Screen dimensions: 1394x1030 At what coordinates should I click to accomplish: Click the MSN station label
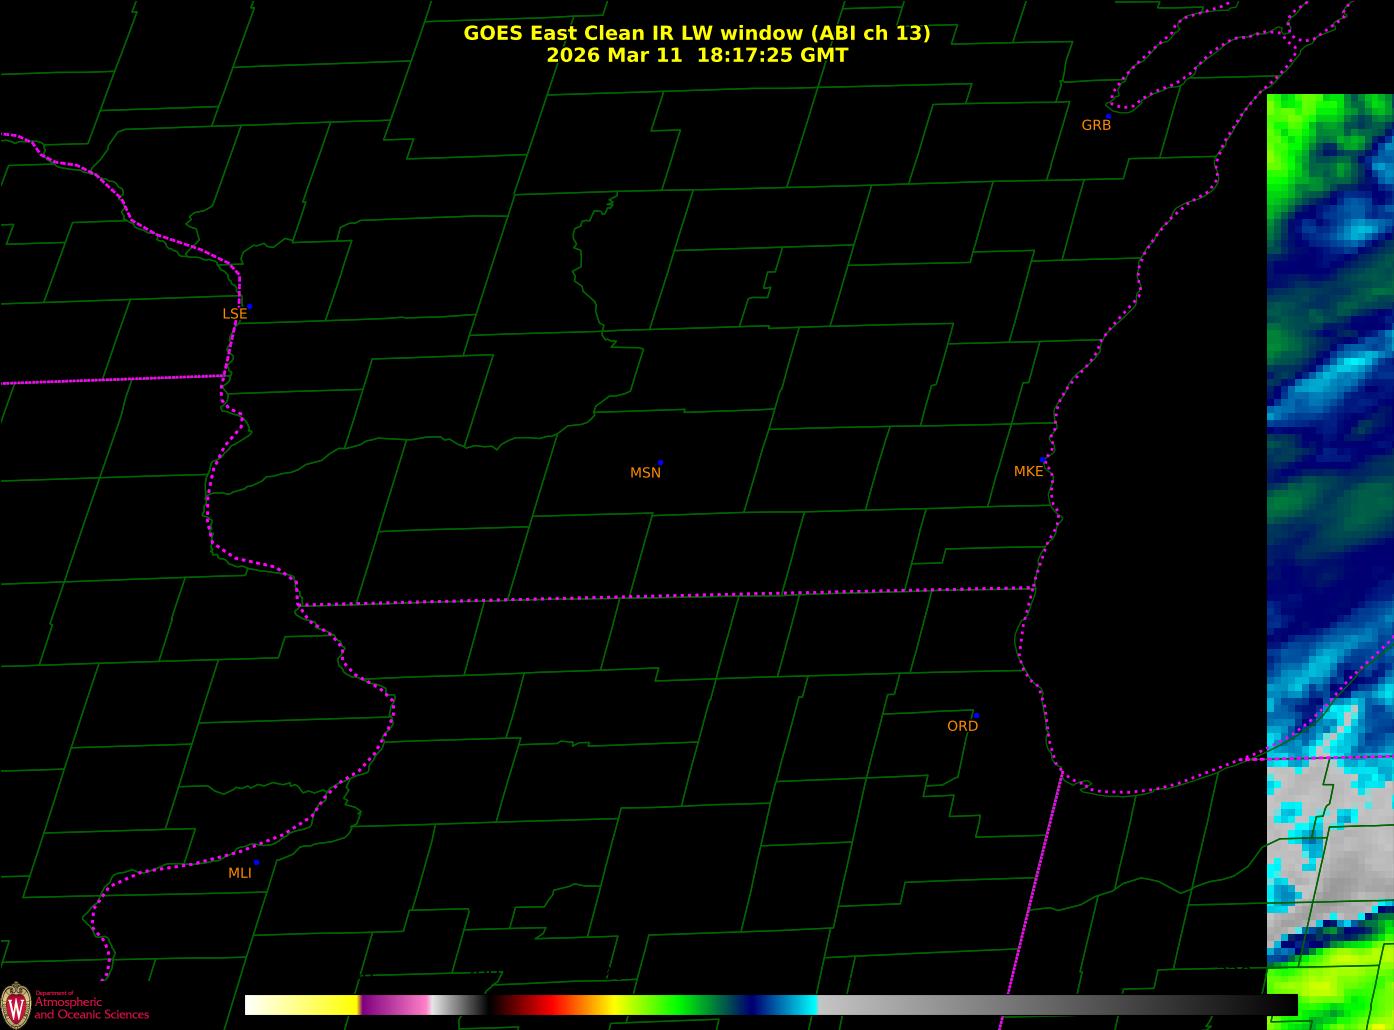[645, 473]
